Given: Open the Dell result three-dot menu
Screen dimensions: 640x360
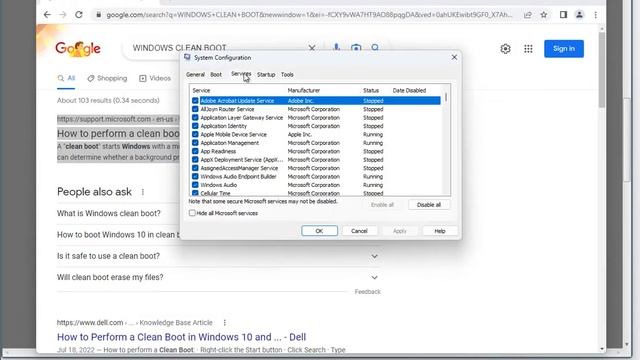Looking at the screenshot, I should click(x=224, y=322).
